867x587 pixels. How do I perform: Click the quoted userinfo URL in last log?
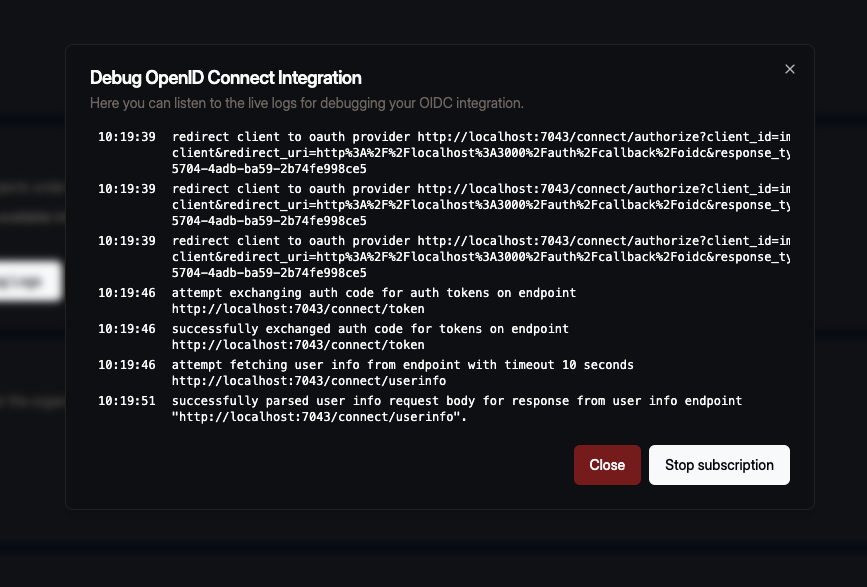(320, 417)
